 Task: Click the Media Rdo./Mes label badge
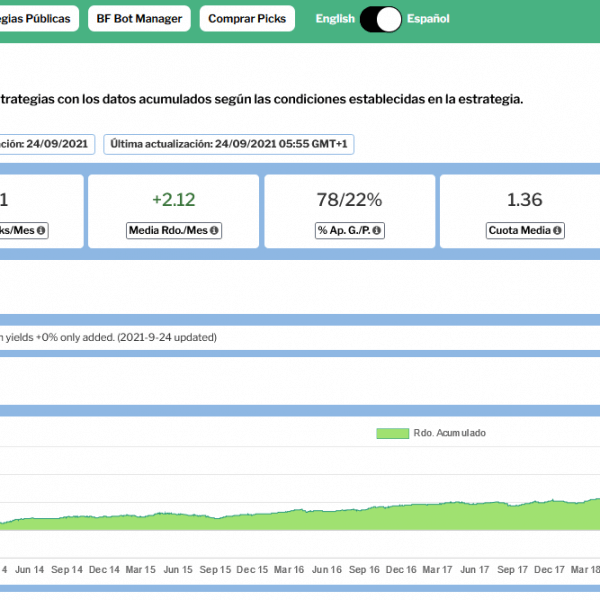[x=174, y=230]
